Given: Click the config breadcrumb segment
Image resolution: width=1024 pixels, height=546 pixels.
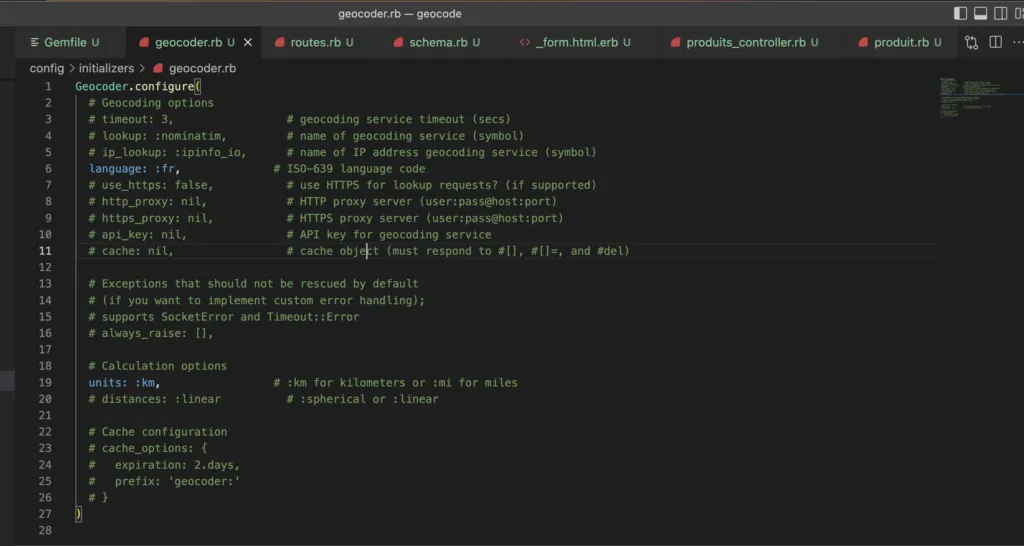Looking at the screenshot, I should pos(47,68).
